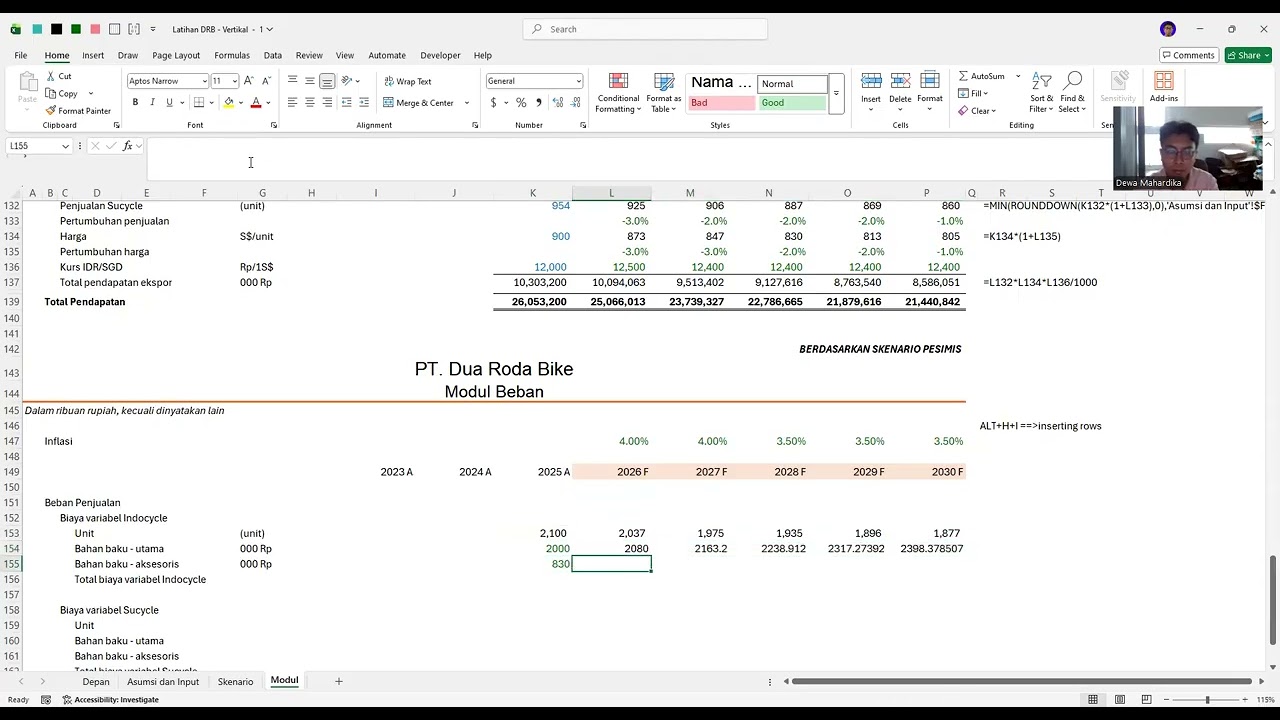Open the Sort & Filter dropdown
This screenshot has width=1280, height=720.
(1042, 92)
